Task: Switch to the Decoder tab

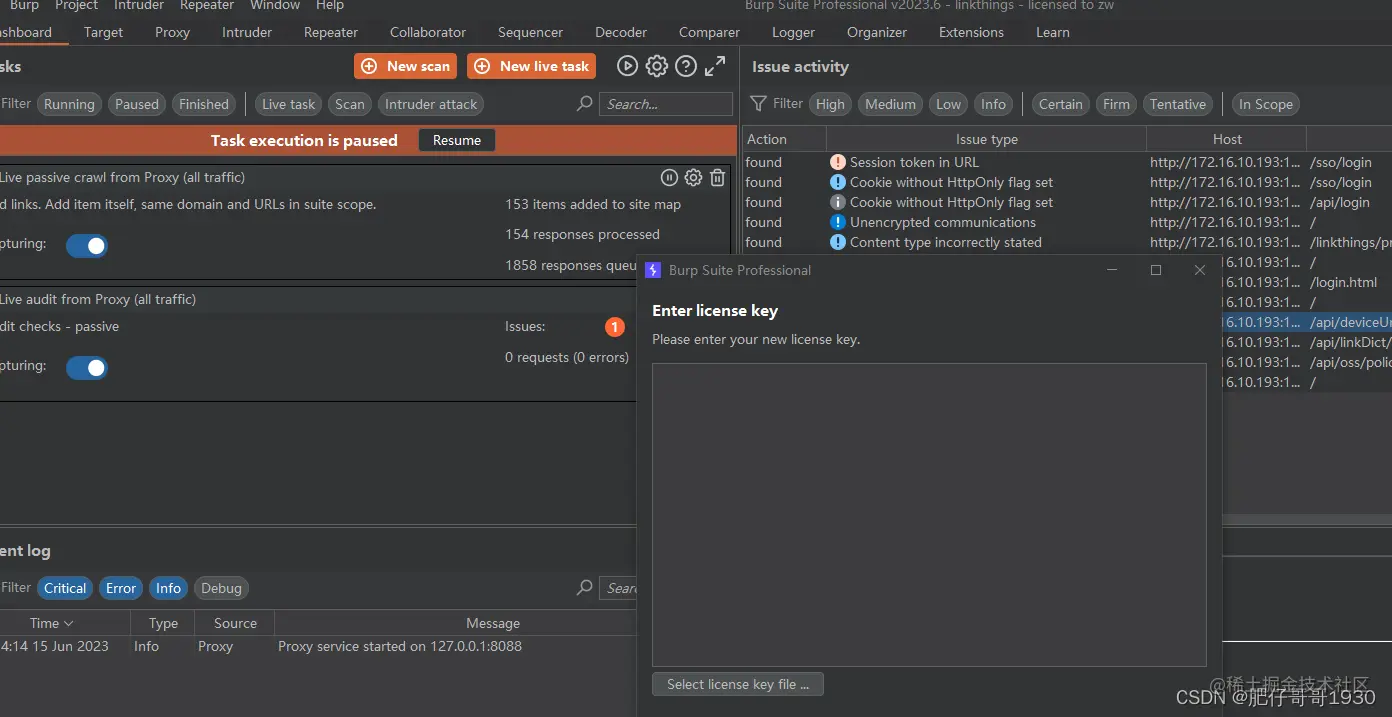Action: 620,32
